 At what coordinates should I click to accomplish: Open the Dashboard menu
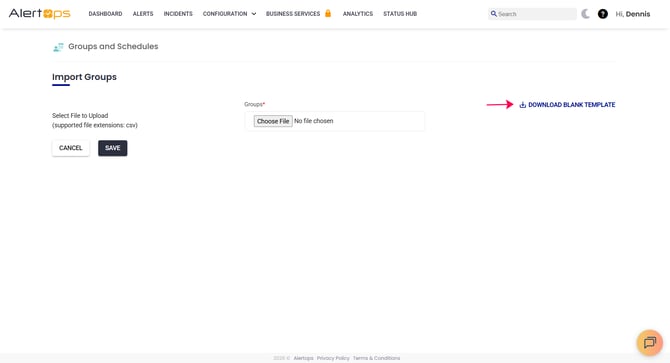point(105,14)
